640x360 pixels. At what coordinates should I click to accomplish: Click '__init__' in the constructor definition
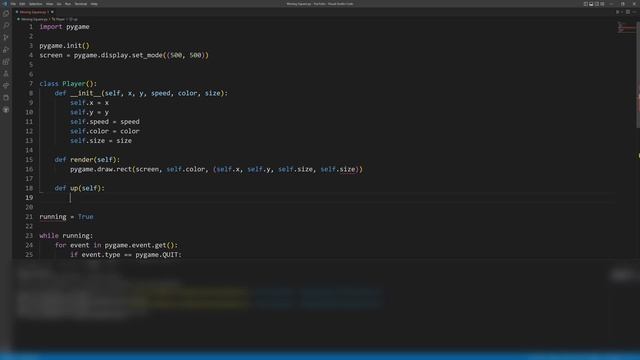pyautogui.click(x=85, y=93)
